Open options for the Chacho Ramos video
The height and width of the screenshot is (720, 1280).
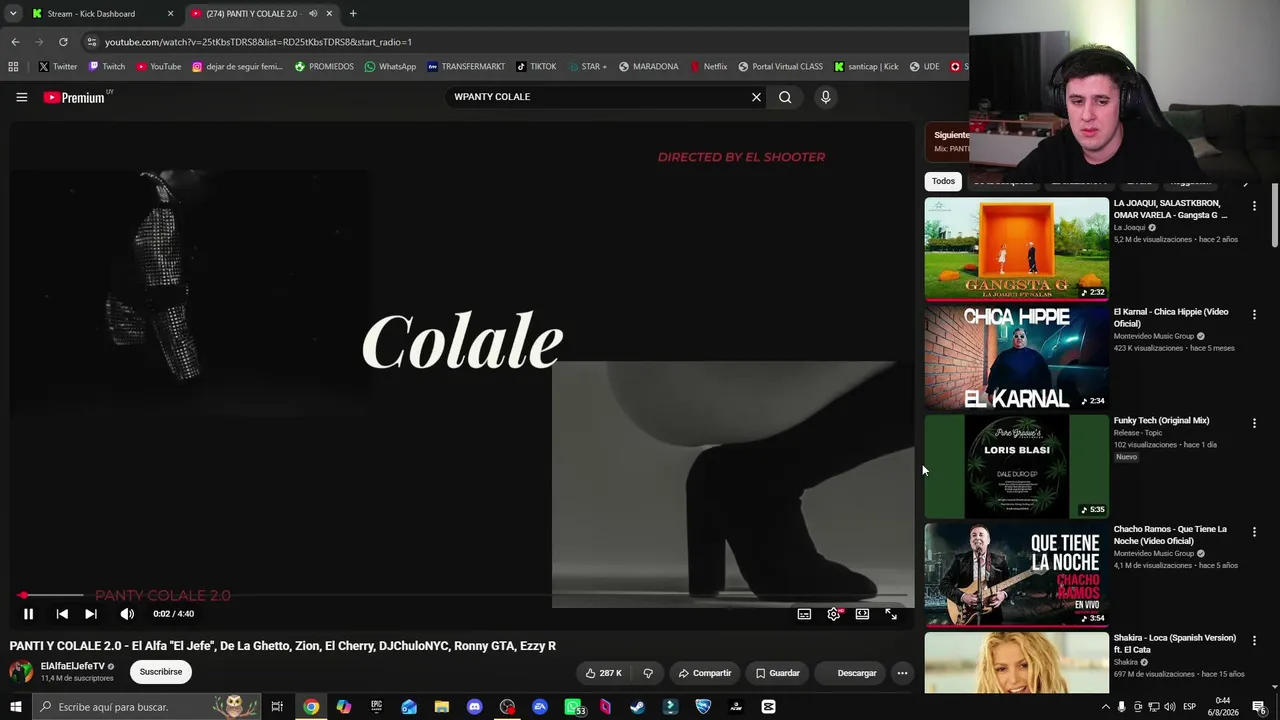click(x=1254, y=532)
